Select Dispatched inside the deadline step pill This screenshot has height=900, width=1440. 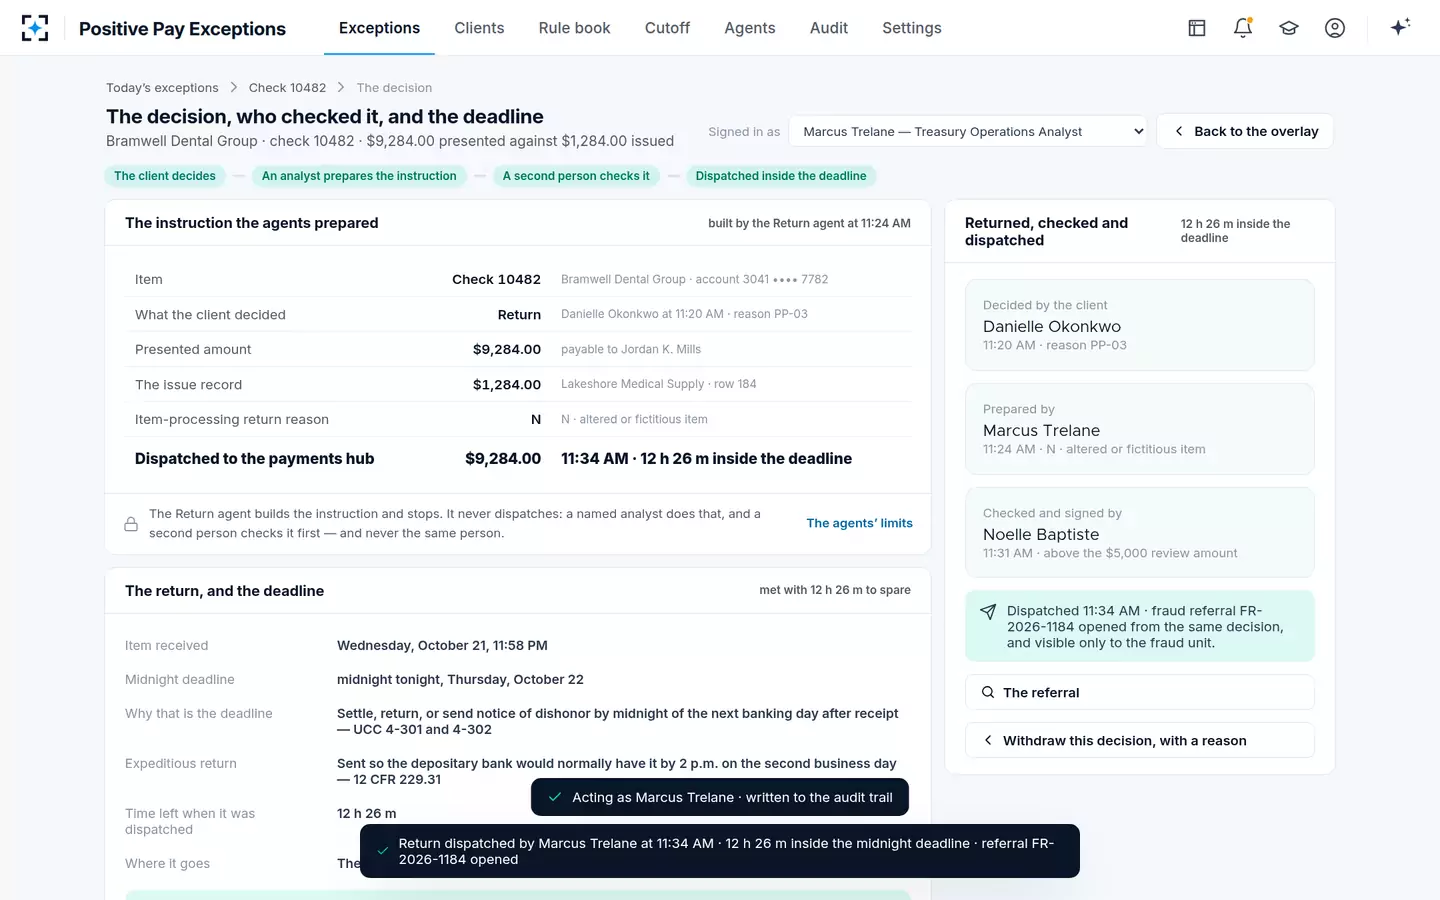point(781,176)
